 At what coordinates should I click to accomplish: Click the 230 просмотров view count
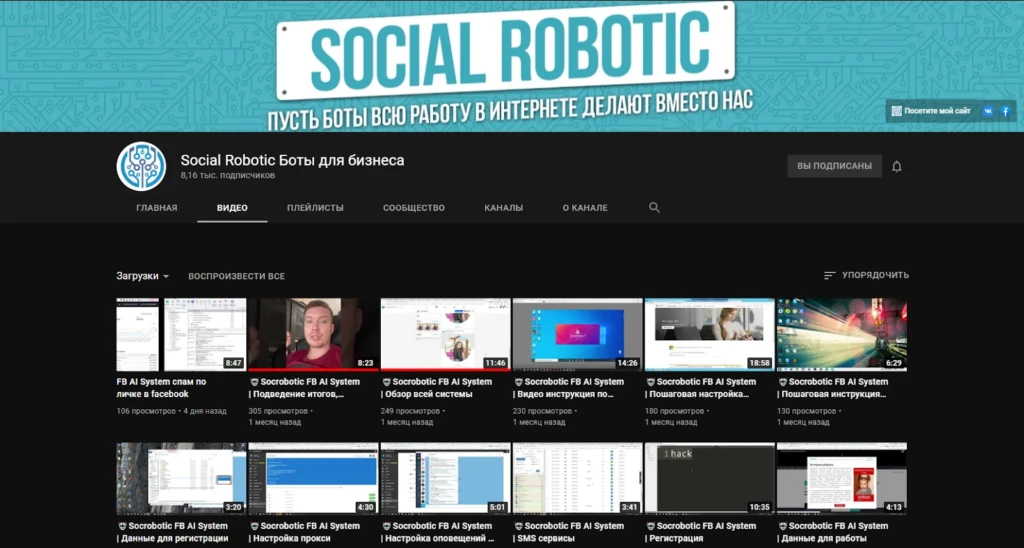542,411
